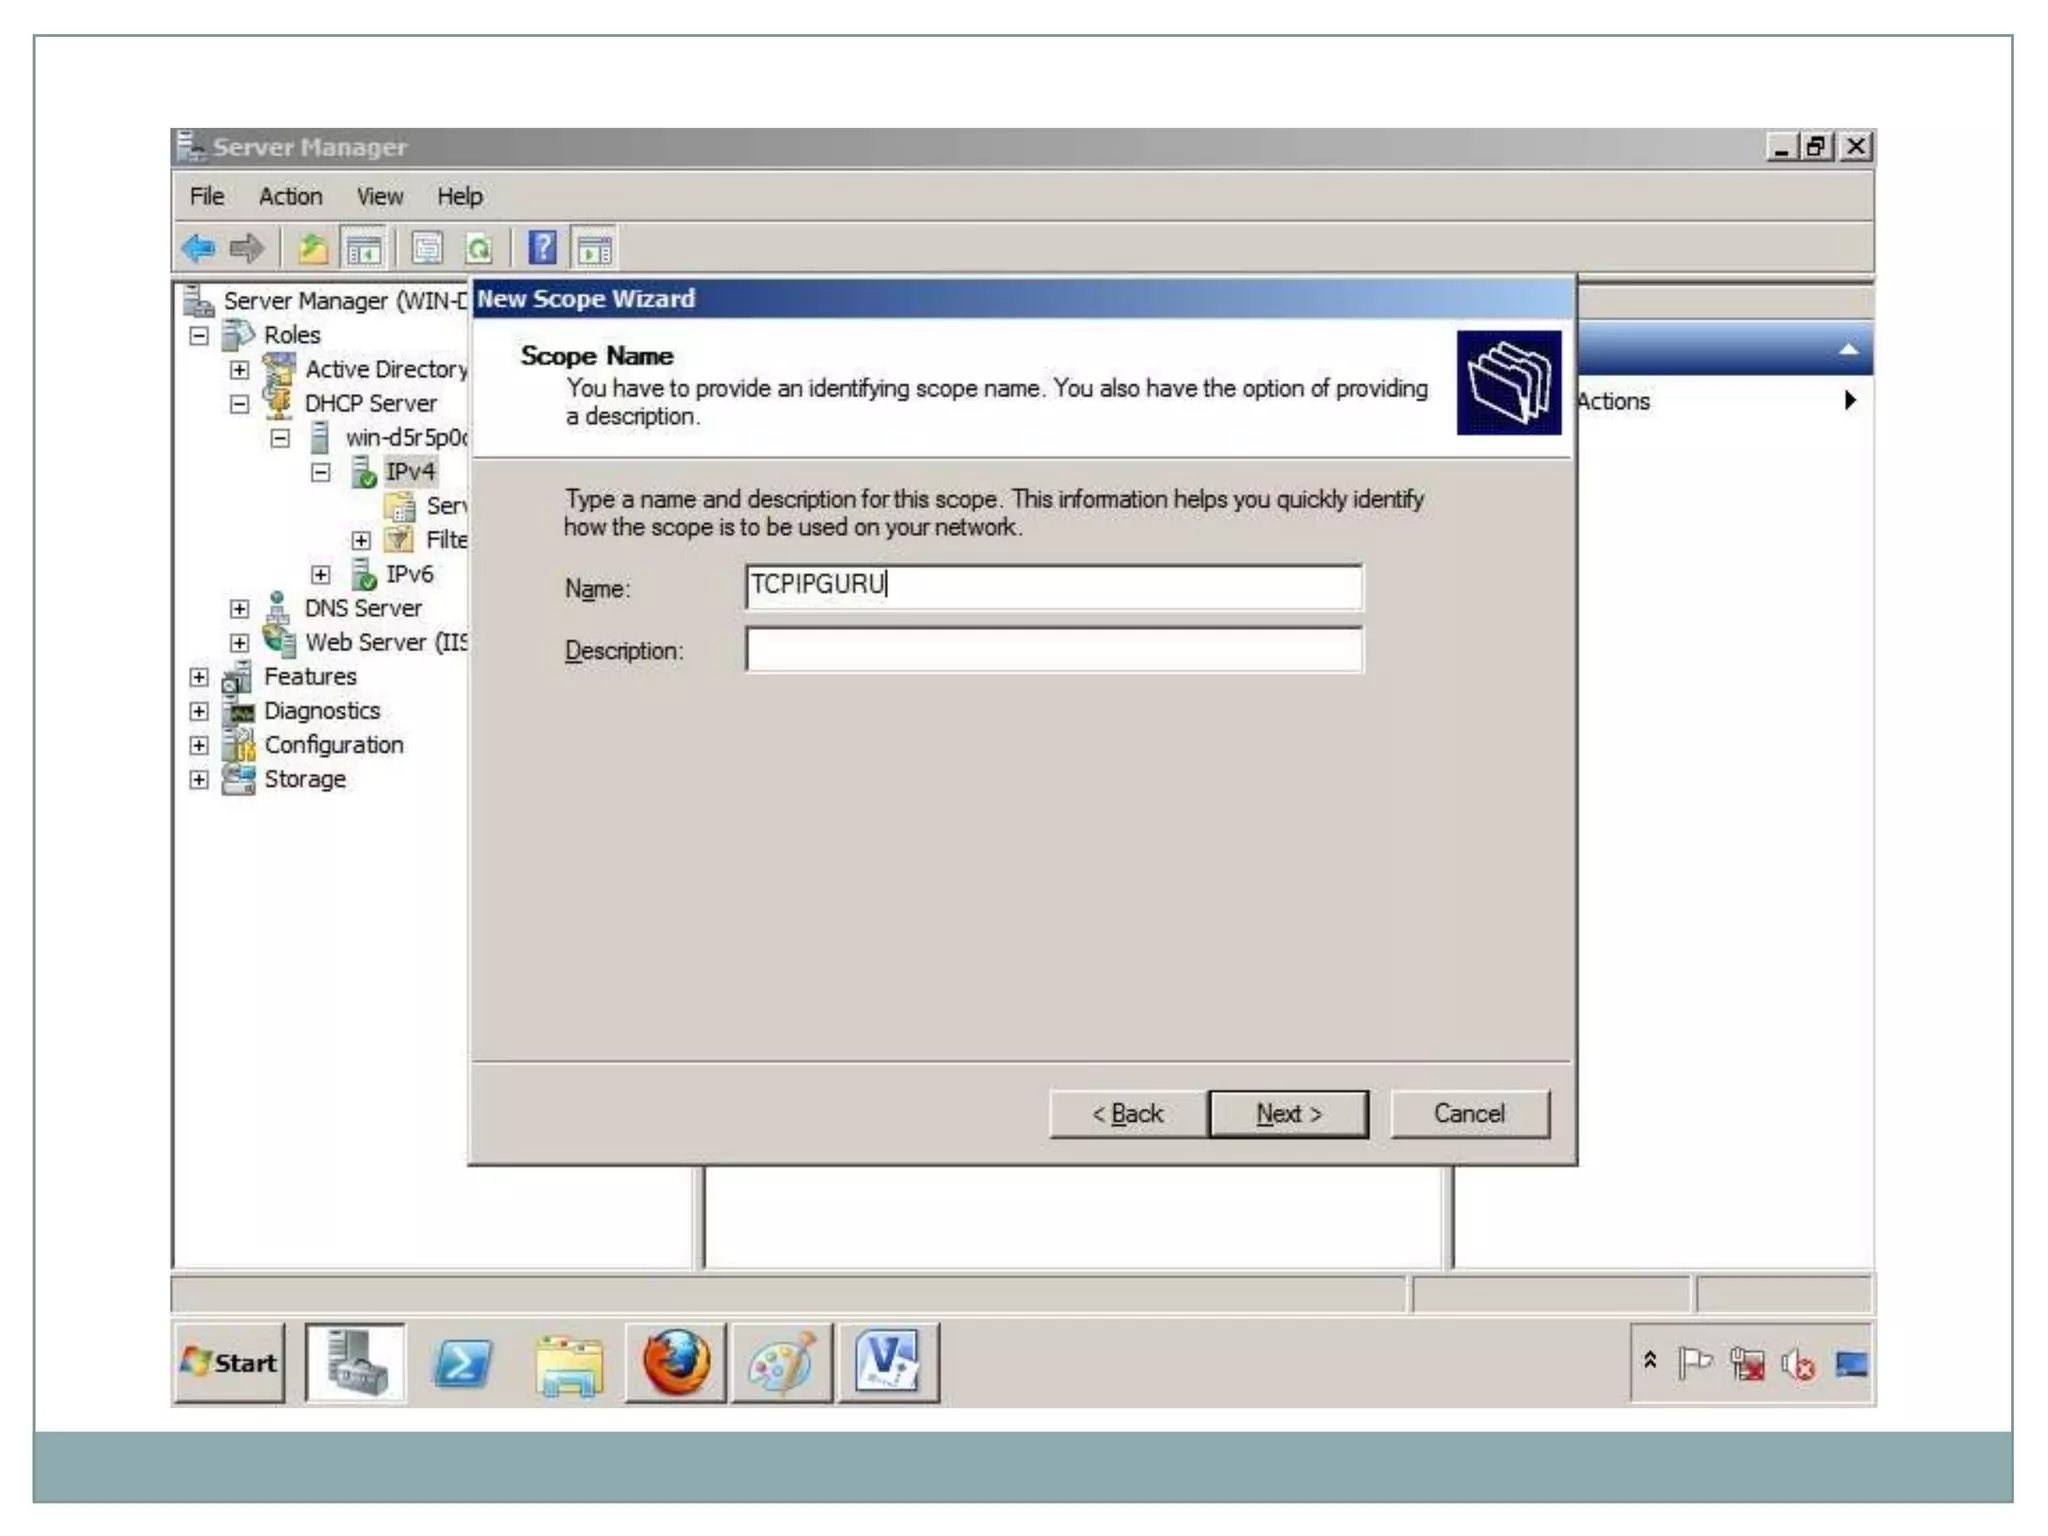
Task: Open the Help menu
Action: pyautogui.click(x=460, y=196)
